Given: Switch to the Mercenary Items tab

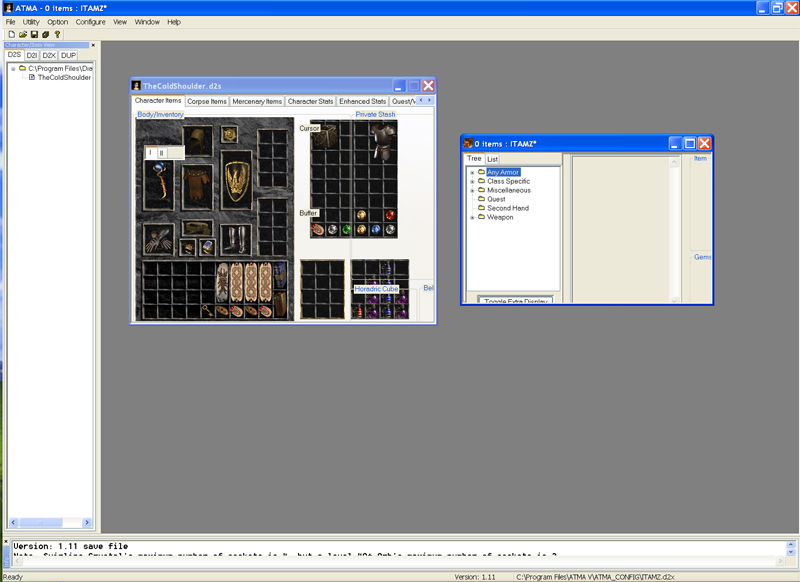Looking at the screenshot, I should (257, 102).
